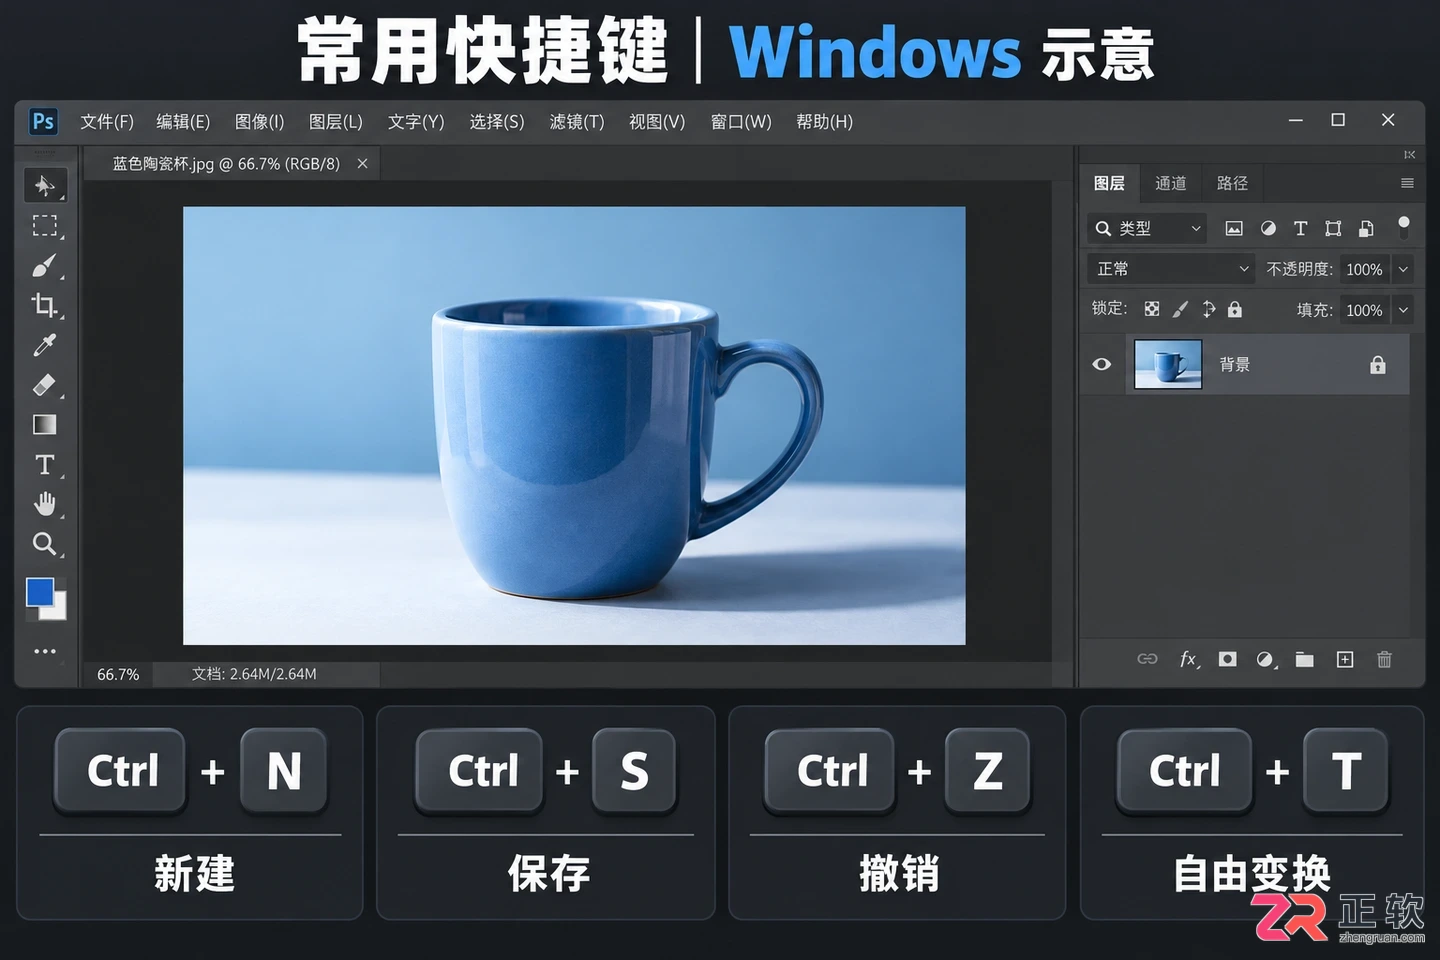The height and width of the screenshot is (960, 1440).
Task: Open the 正常 blend mode dropdown
Action: click(1171, 269)
